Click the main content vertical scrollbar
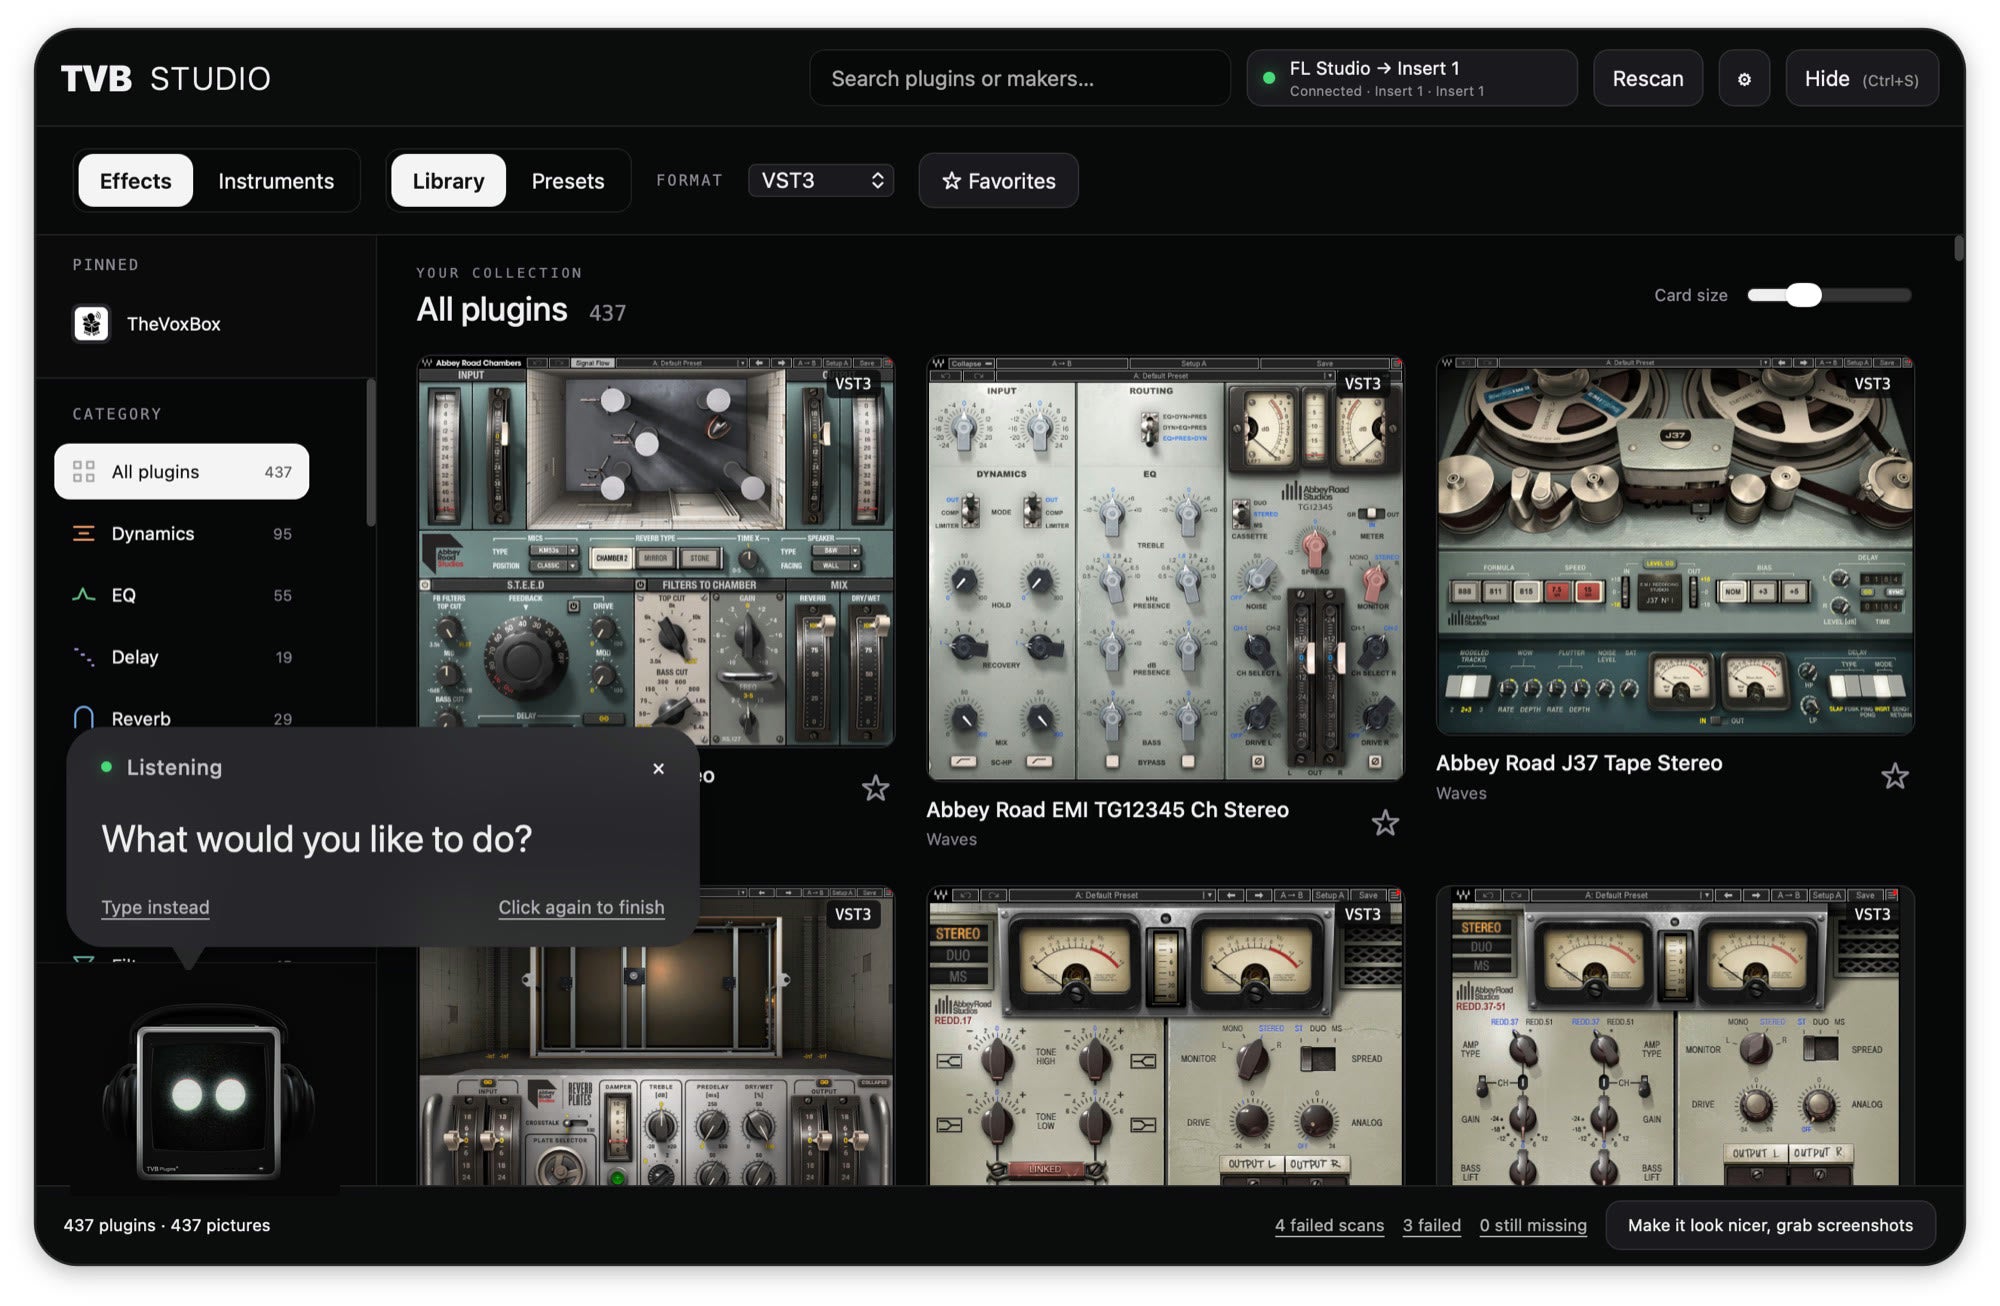The width and height of the screenshot is (2000, 1306). tap(1958, 248)
